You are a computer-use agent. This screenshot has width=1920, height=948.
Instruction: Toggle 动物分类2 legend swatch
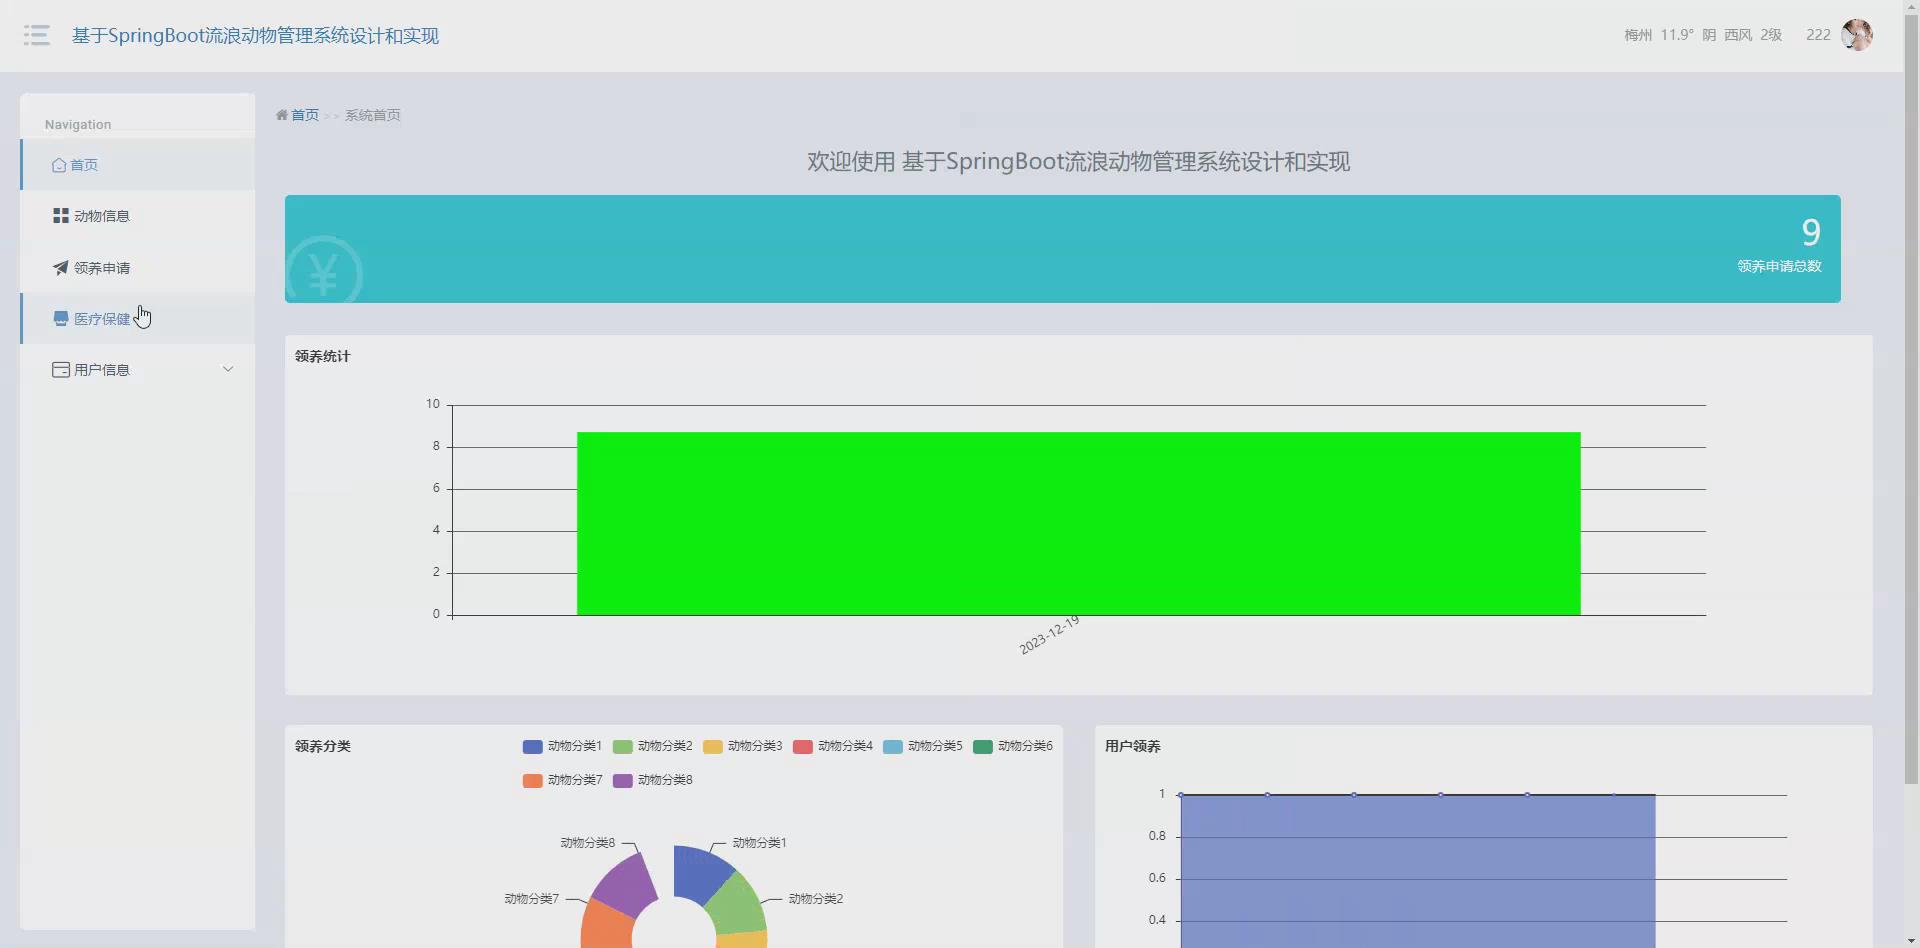(x=622, y=747)
